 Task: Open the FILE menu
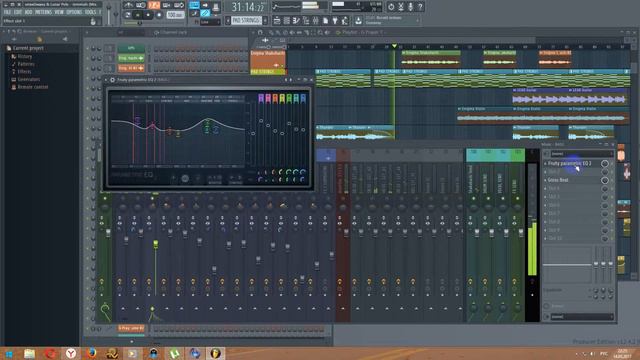[7, 12]
